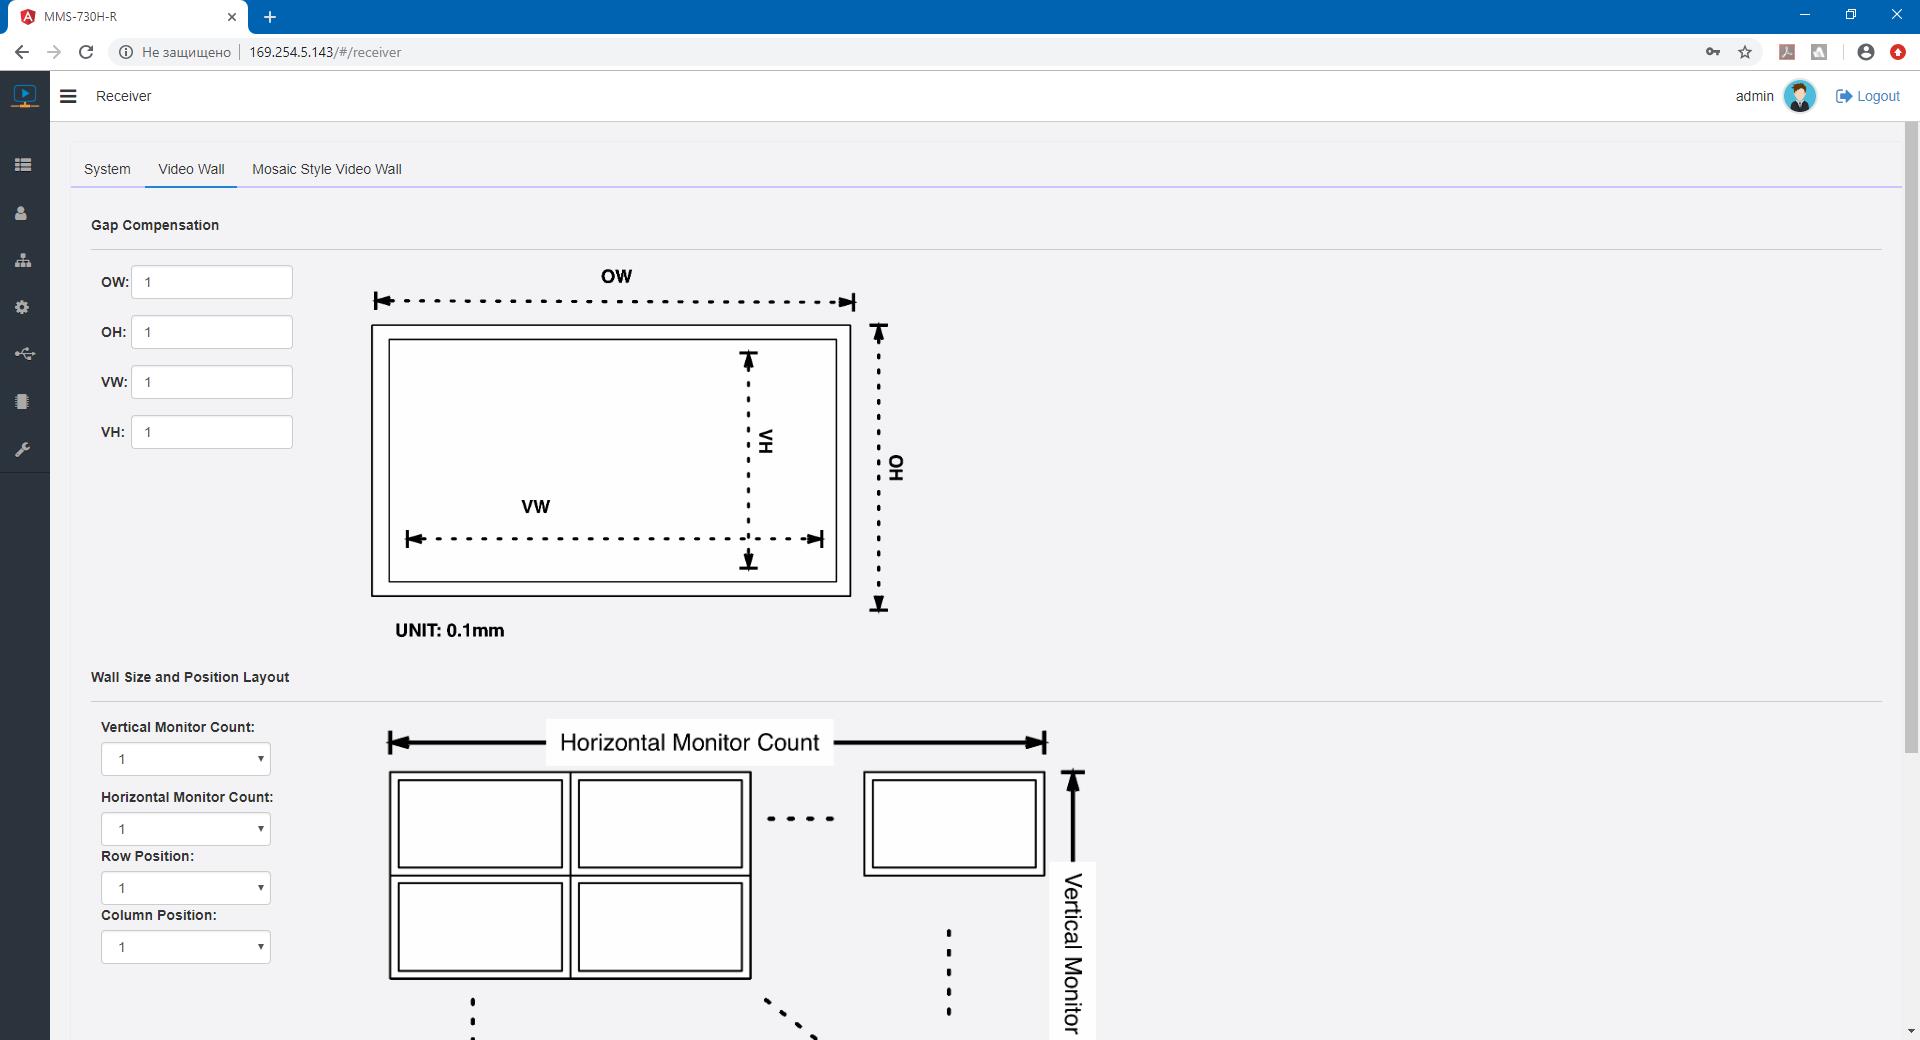Screen dimensions: 1920x1040
Task: Click the list-view icon in the sidebar
Action: [x=23, y=165]
